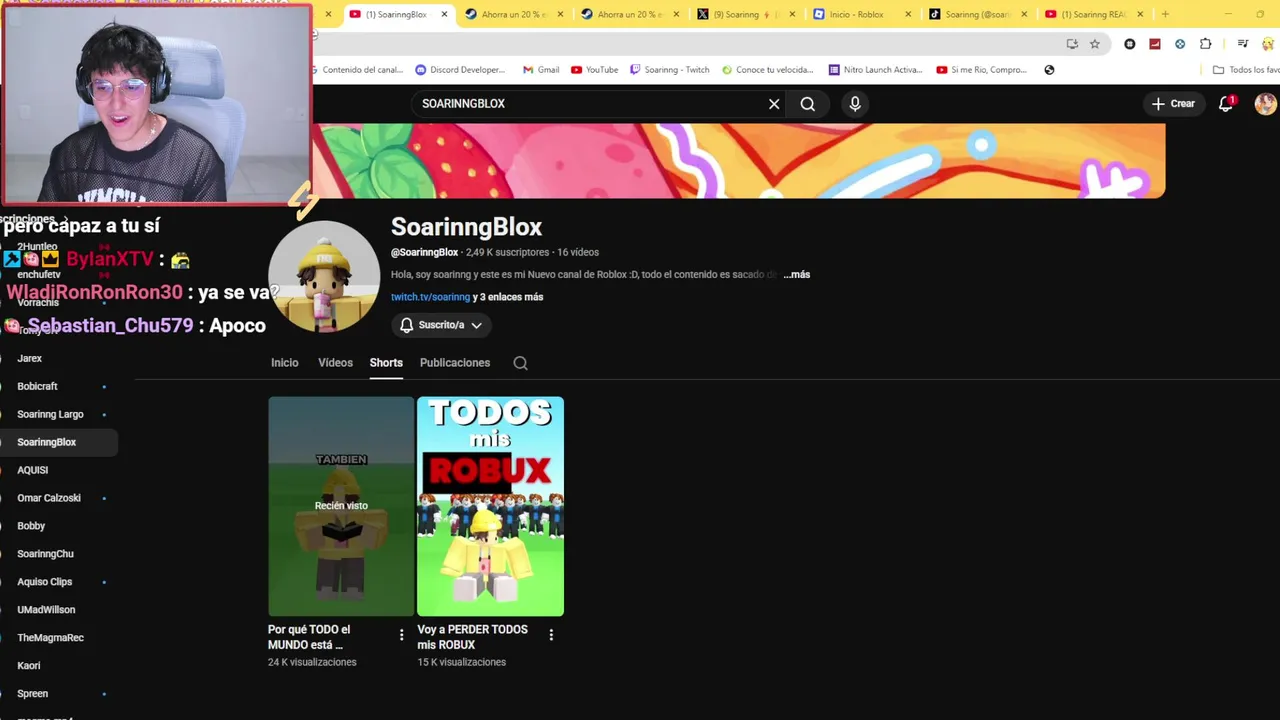Open the Si me Rio, Compro bookmark
Screen dimensions: 1280x720
point(982,70)
